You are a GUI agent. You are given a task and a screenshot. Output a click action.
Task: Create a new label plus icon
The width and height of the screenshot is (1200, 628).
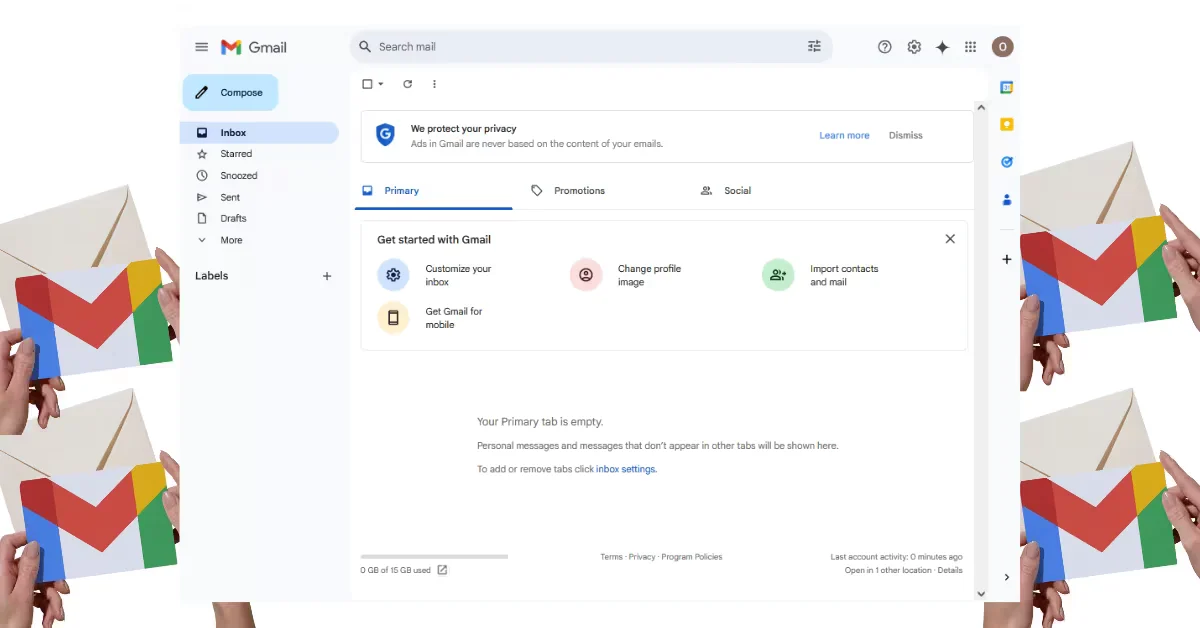pyautogui.click(x=327, y=276)
